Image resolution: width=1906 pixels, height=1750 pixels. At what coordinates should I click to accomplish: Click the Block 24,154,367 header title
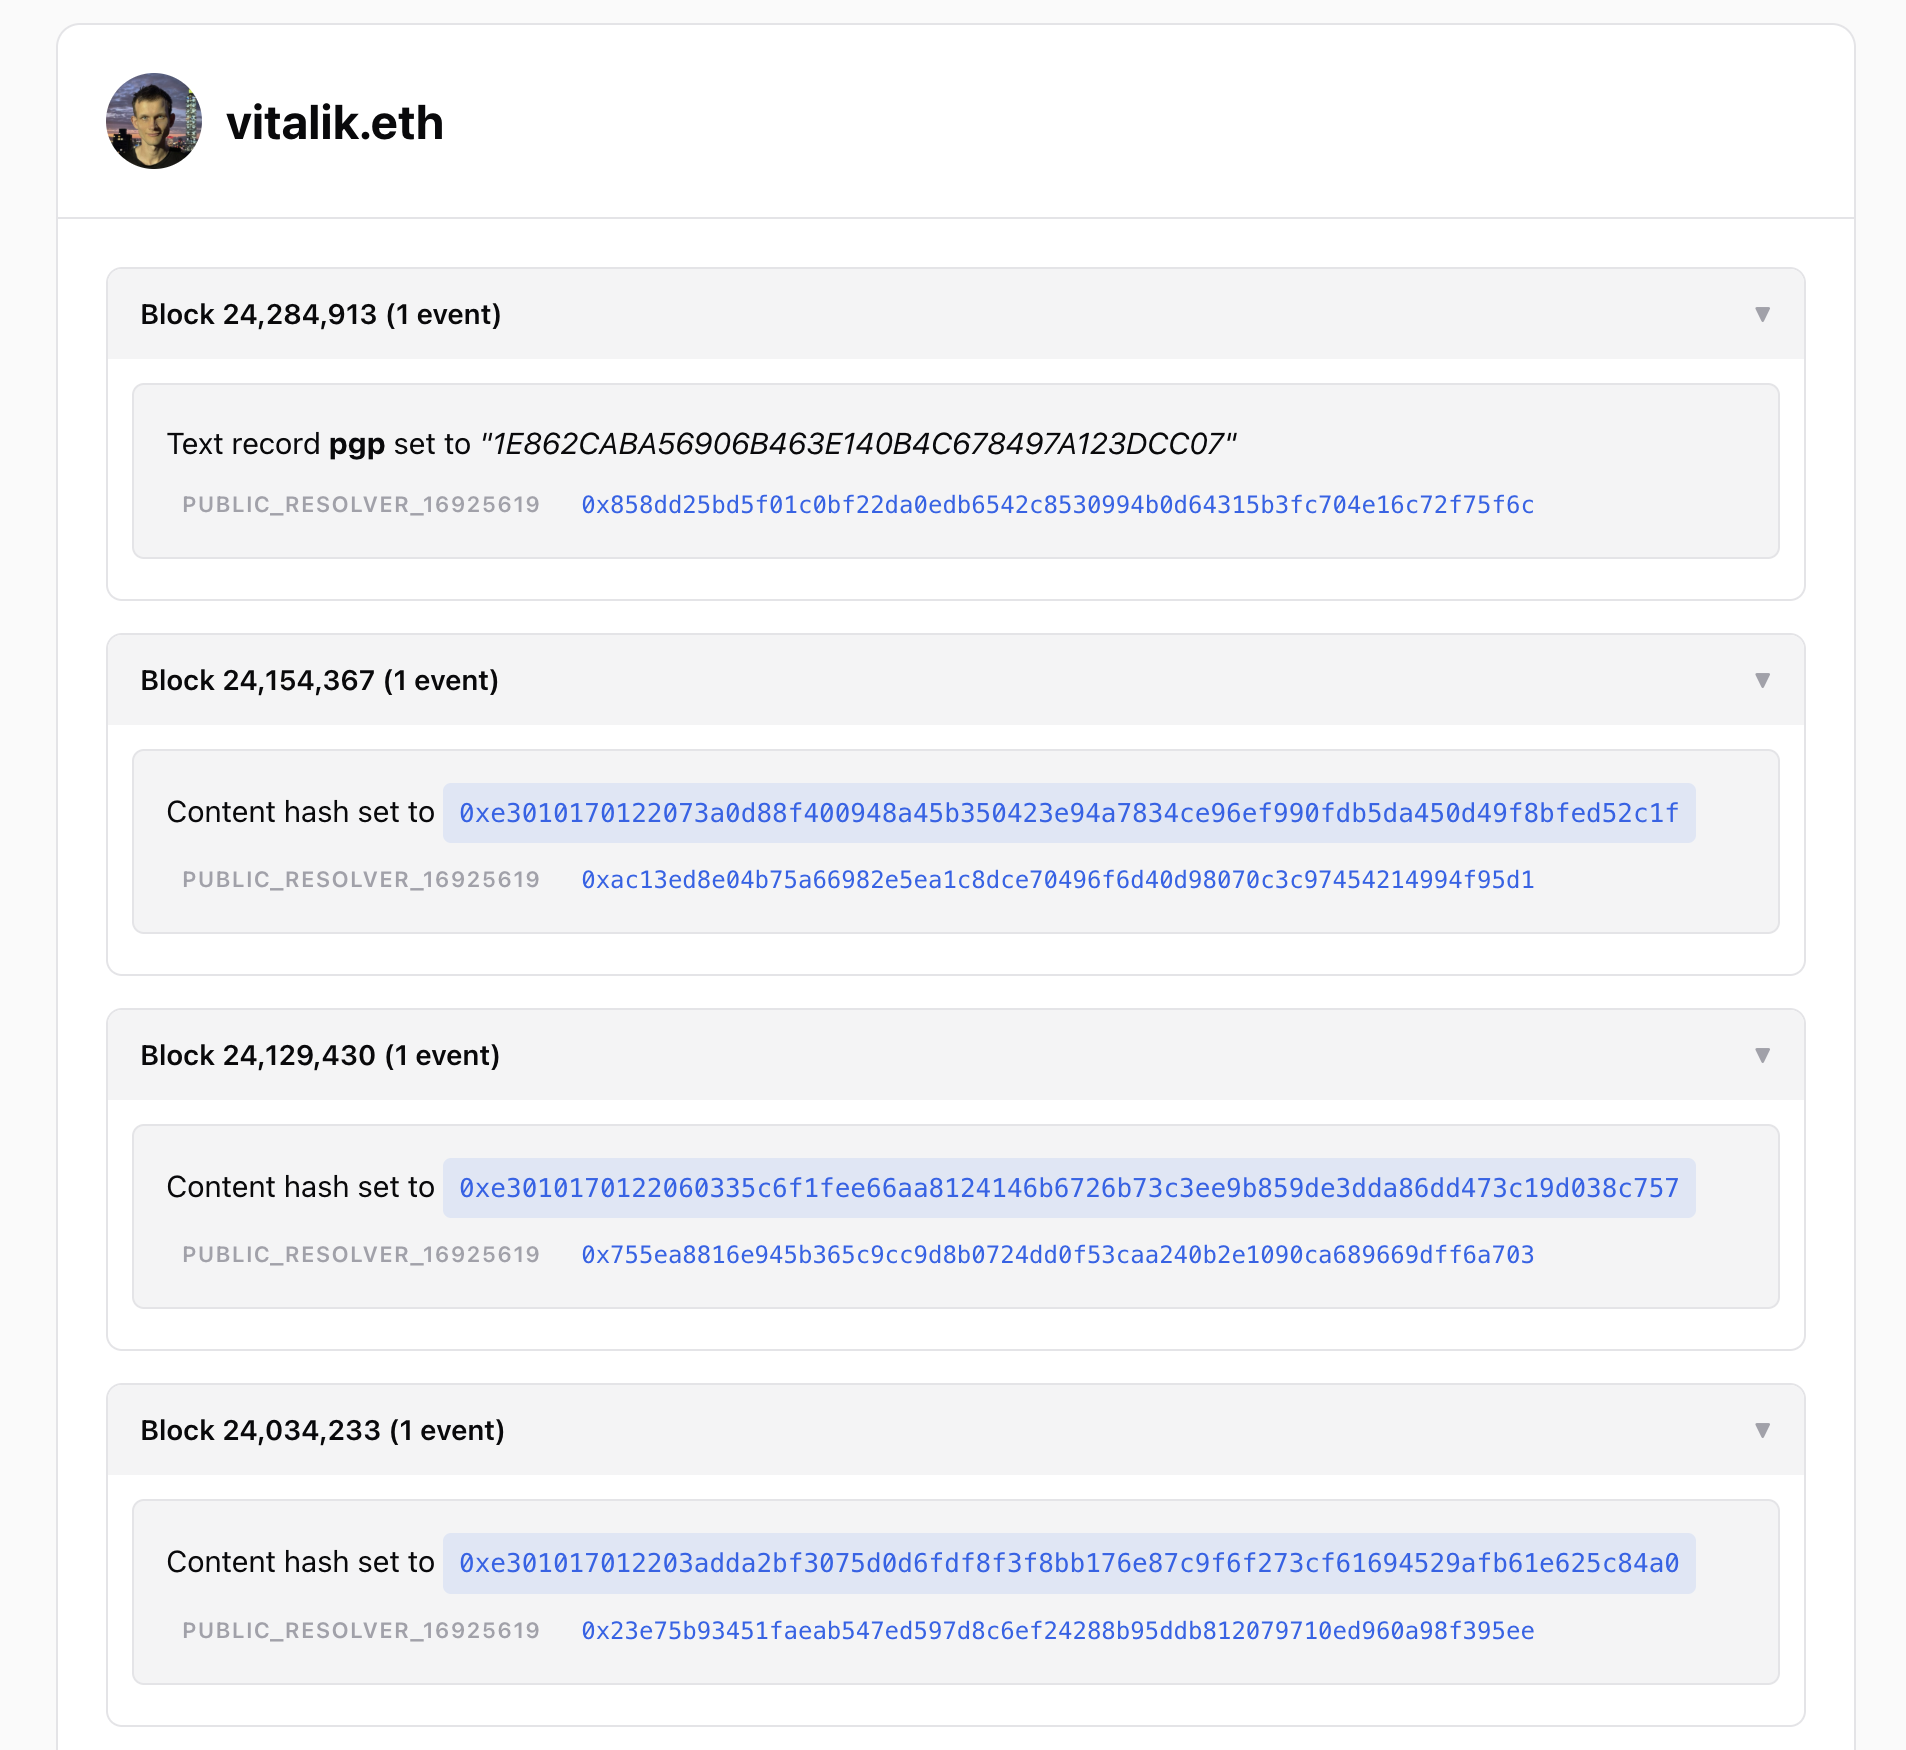tap(319, 680)
